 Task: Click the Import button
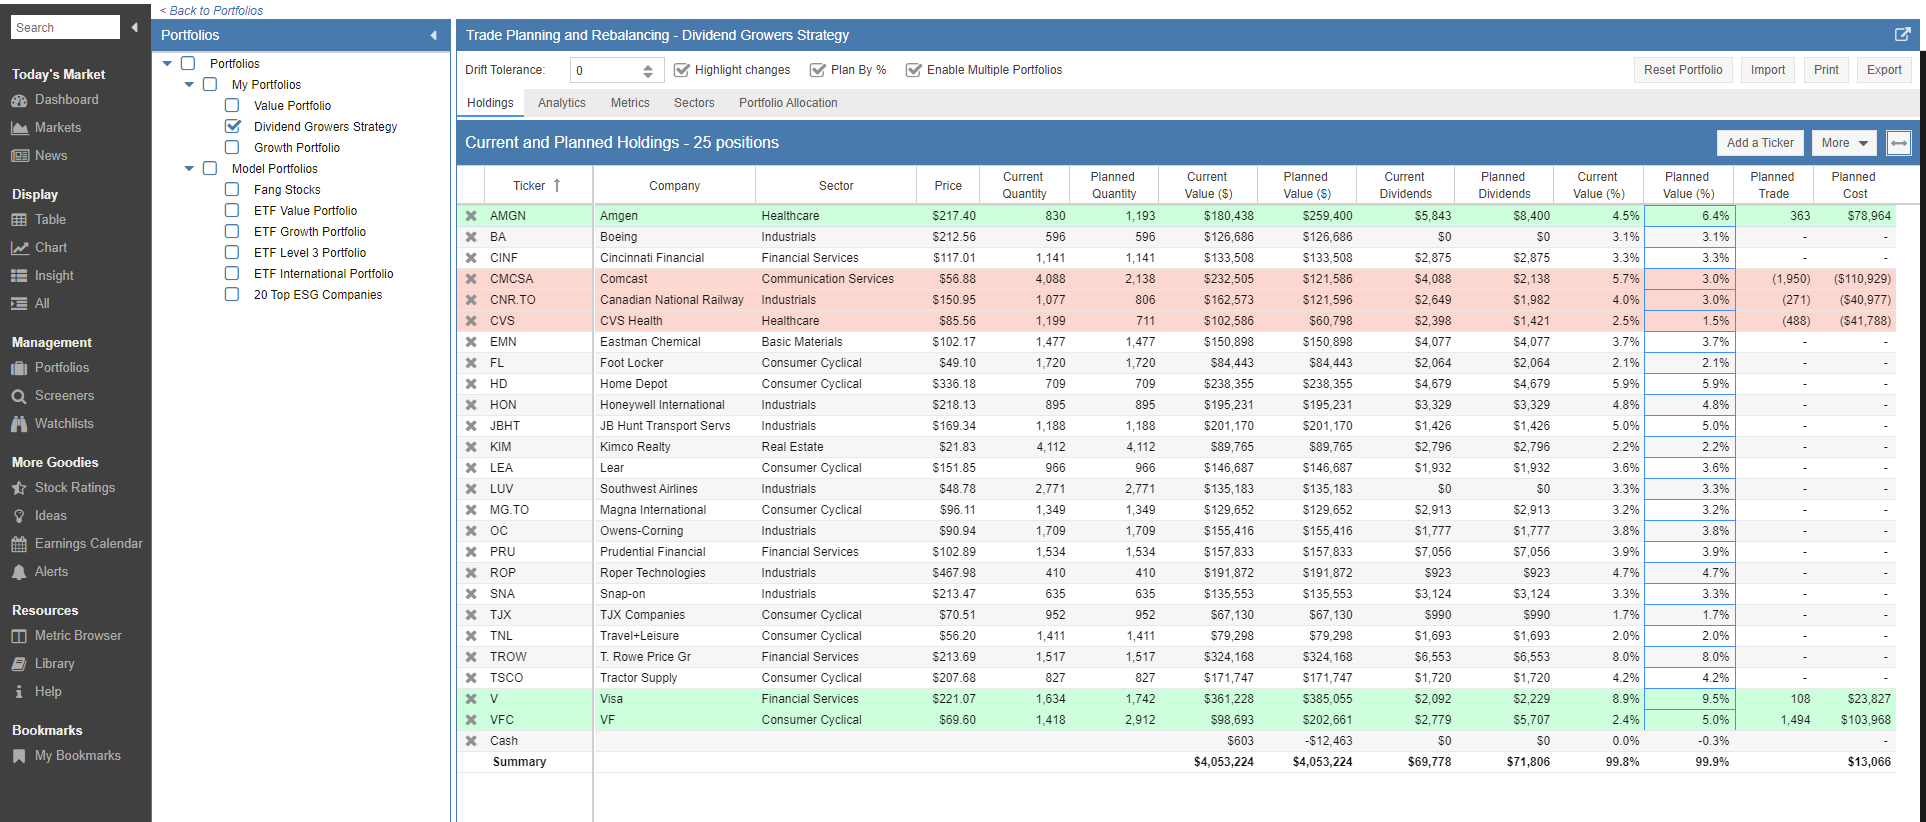click(1768, 70)
